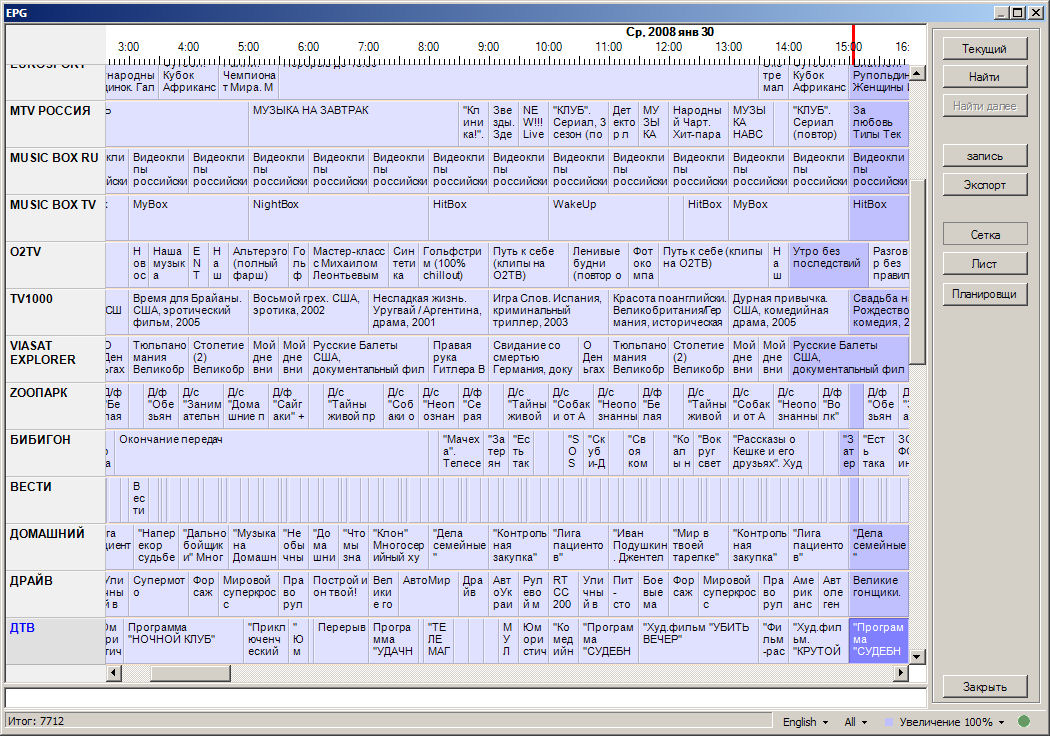
Task: Select the Народный Чарт programme on MTV
Action: 698,124
